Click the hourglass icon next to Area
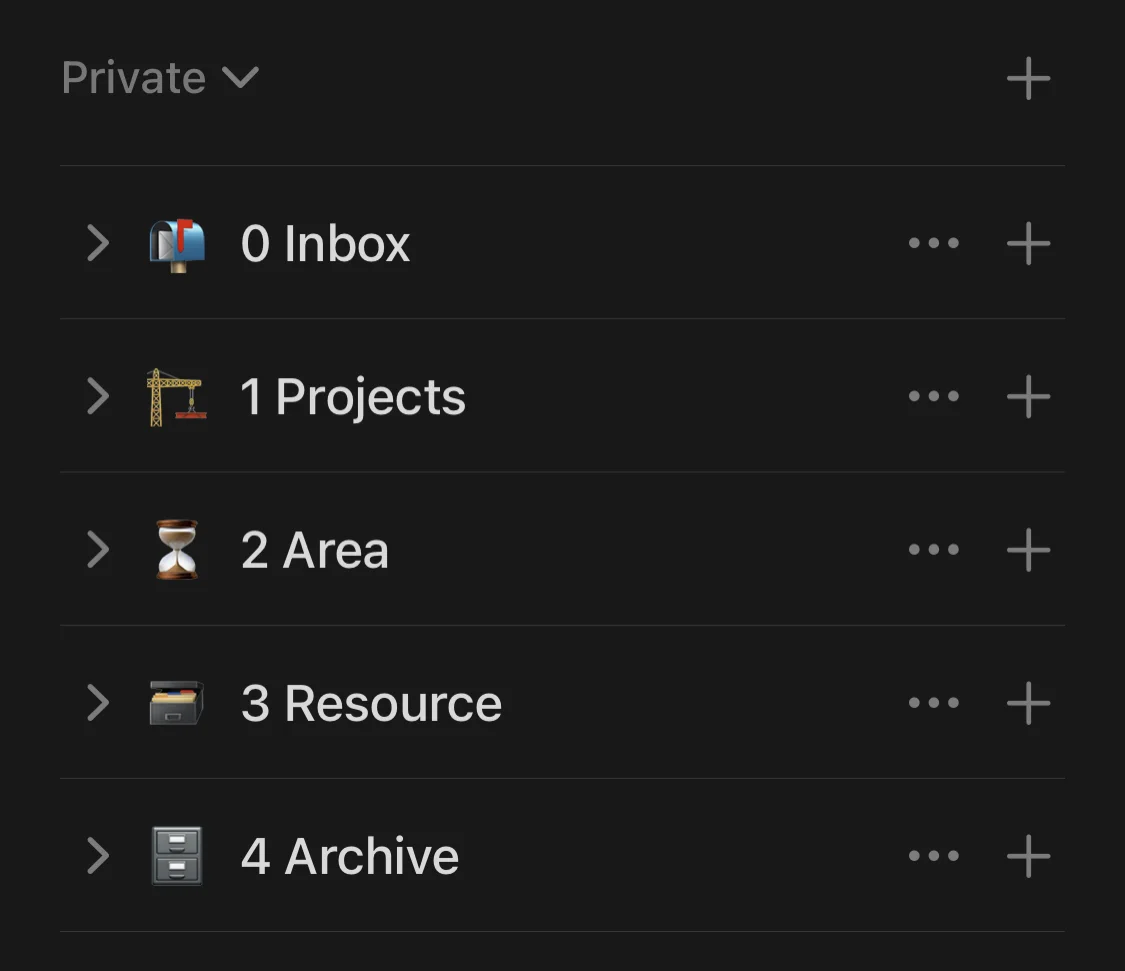 (x=176, y=550)
